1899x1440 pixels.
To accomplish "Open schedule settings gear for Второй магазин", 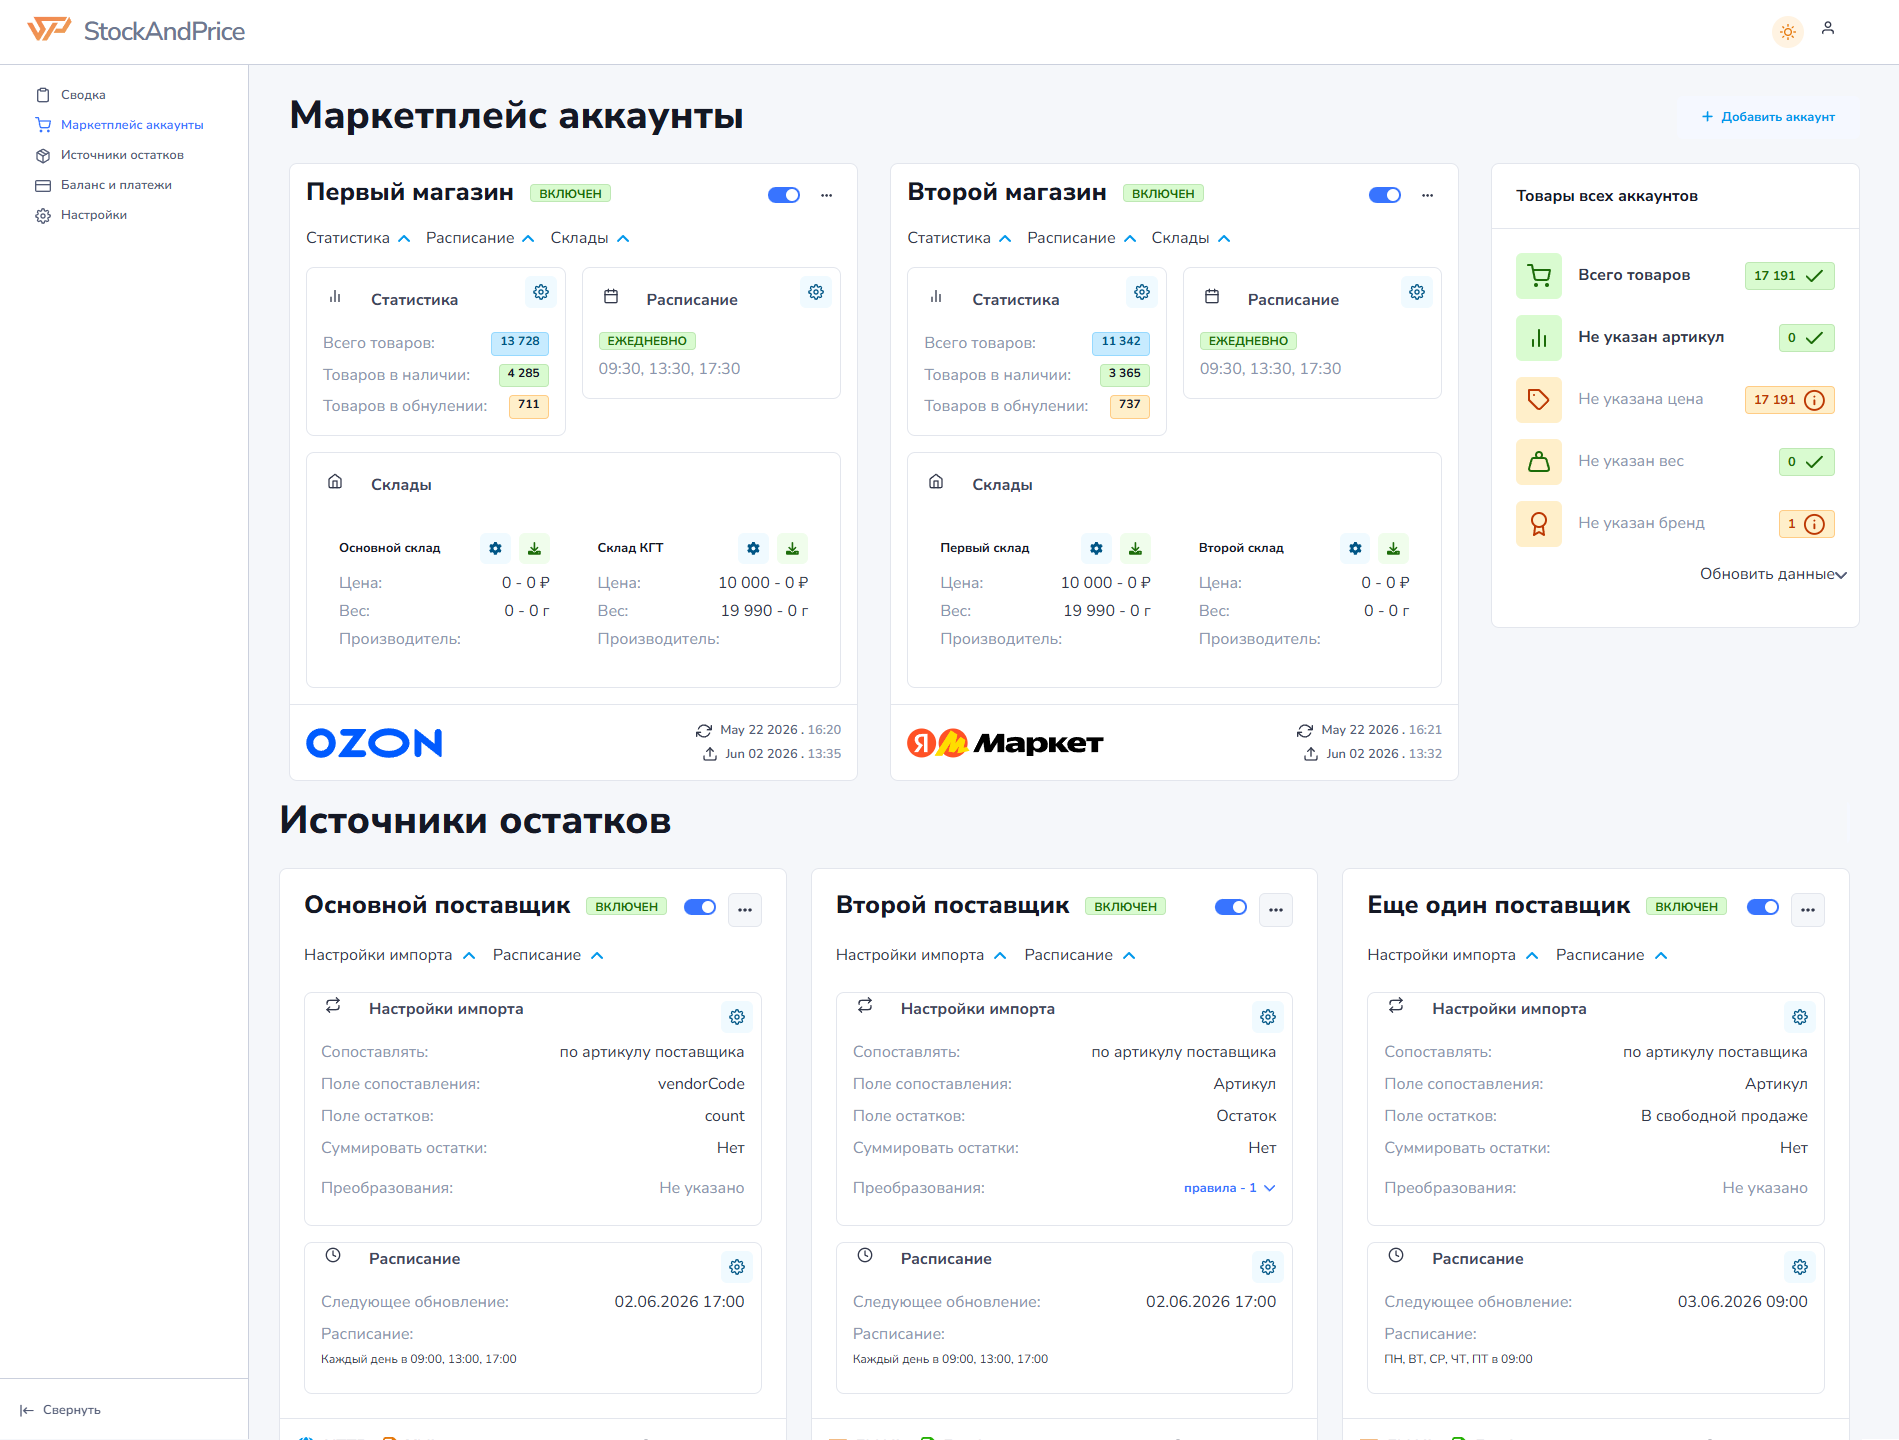I will tap(1417, 292).
